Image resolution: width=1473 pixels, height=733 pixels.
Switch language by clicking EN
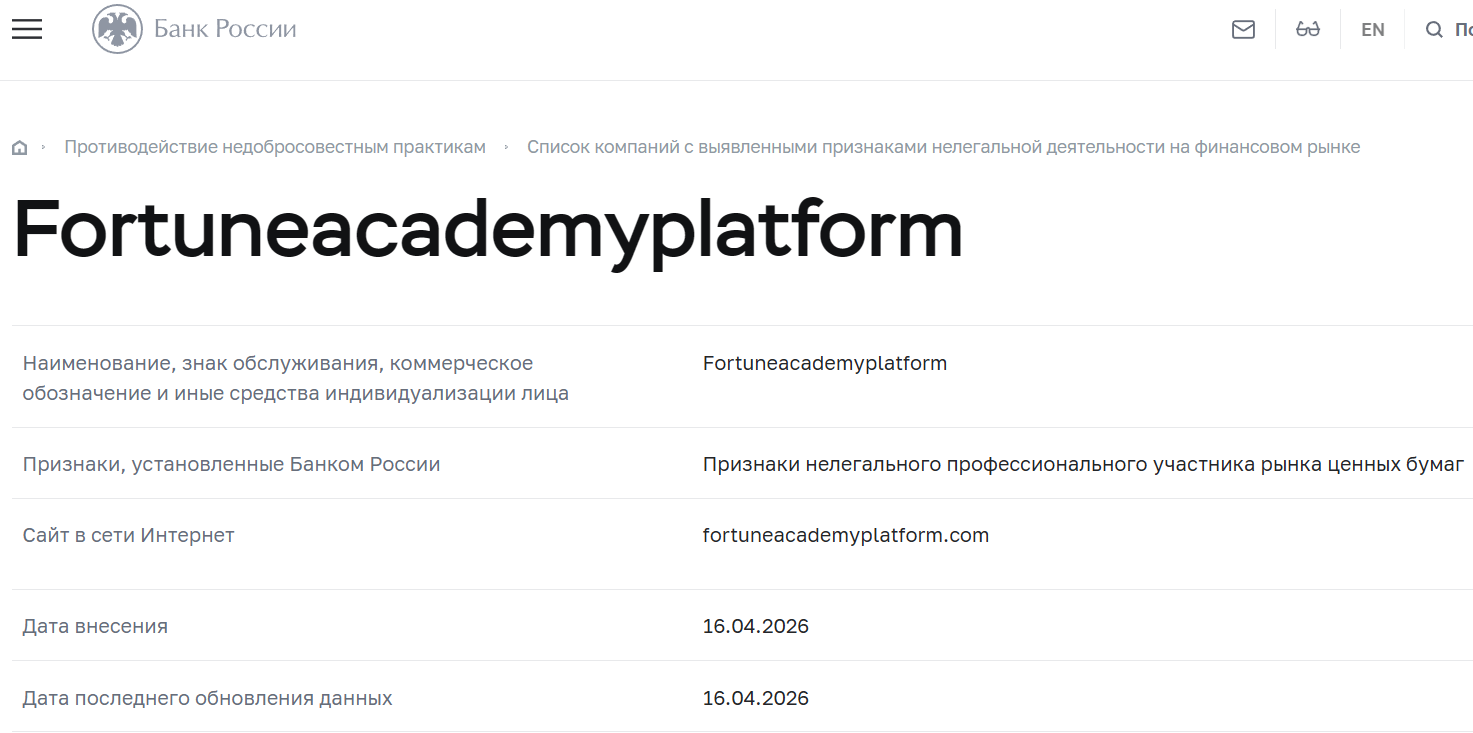coord(1372,29)
